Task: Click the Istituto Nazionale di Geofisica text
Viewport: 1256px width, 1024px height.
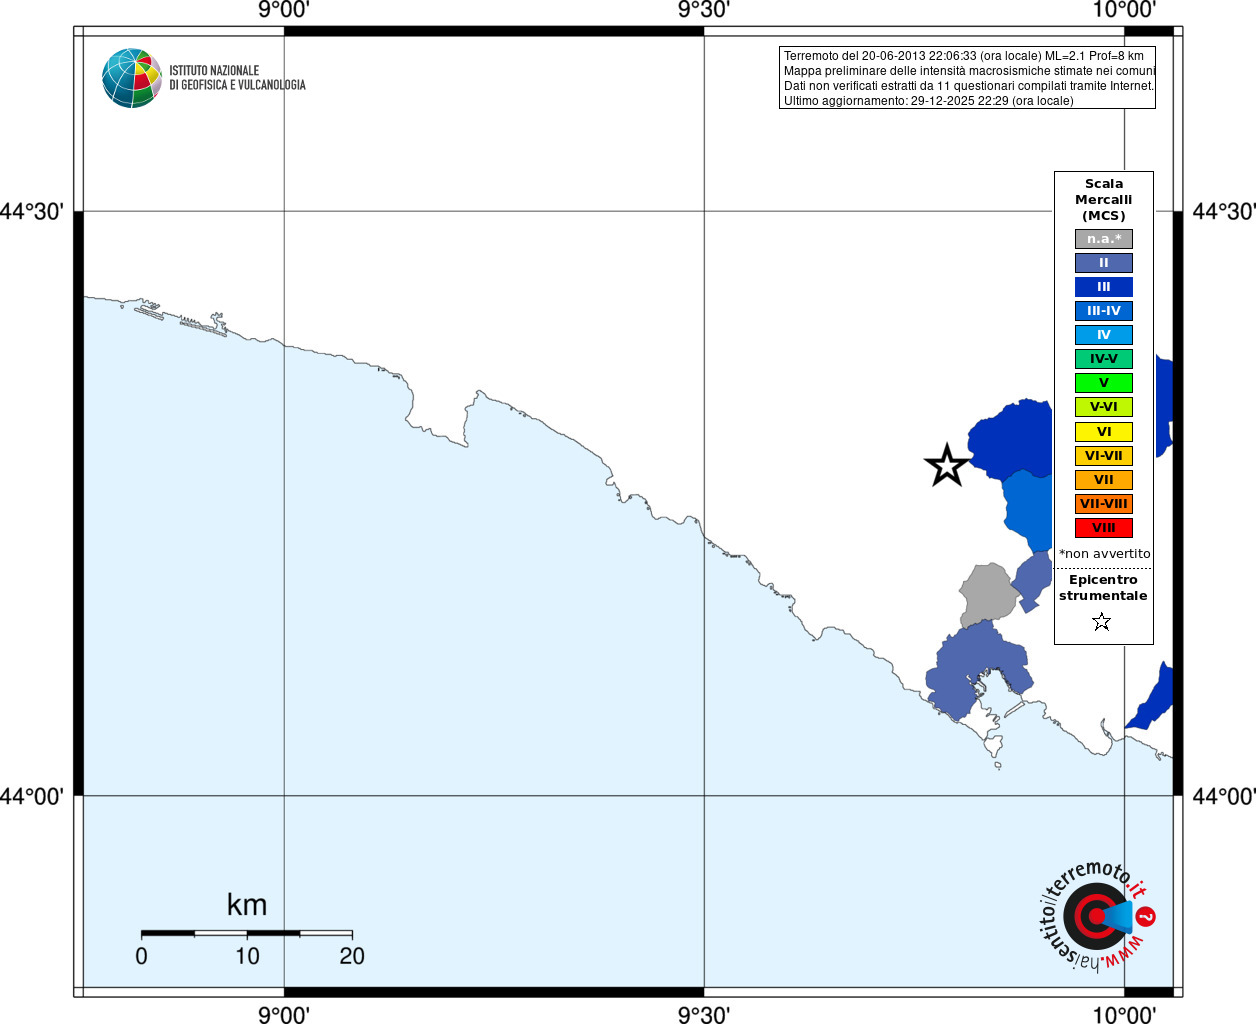Action: coord(237,78)
